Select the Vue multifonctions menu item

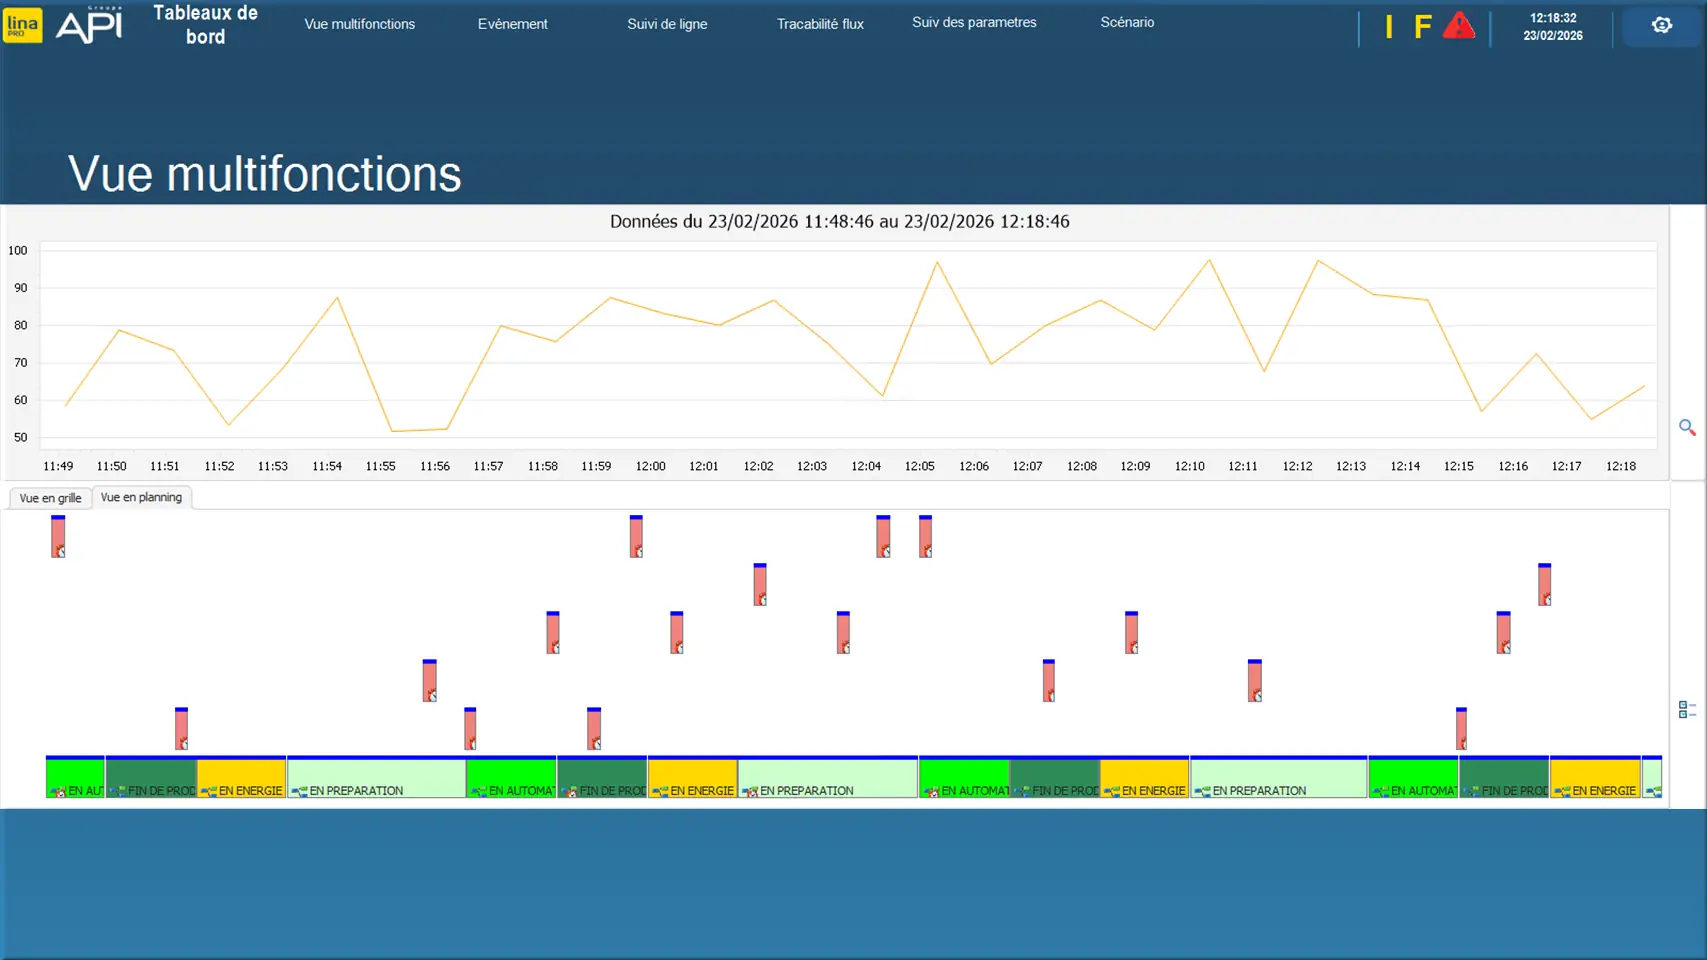click(x=359, y=24)
